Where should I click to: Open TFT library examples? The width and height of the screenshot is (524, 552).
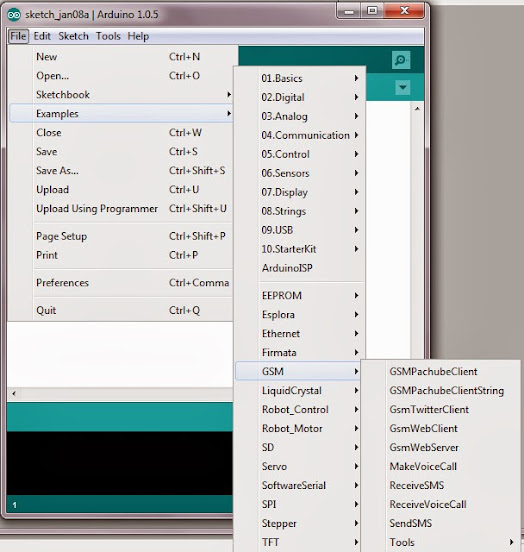click(x=299, y=542)
